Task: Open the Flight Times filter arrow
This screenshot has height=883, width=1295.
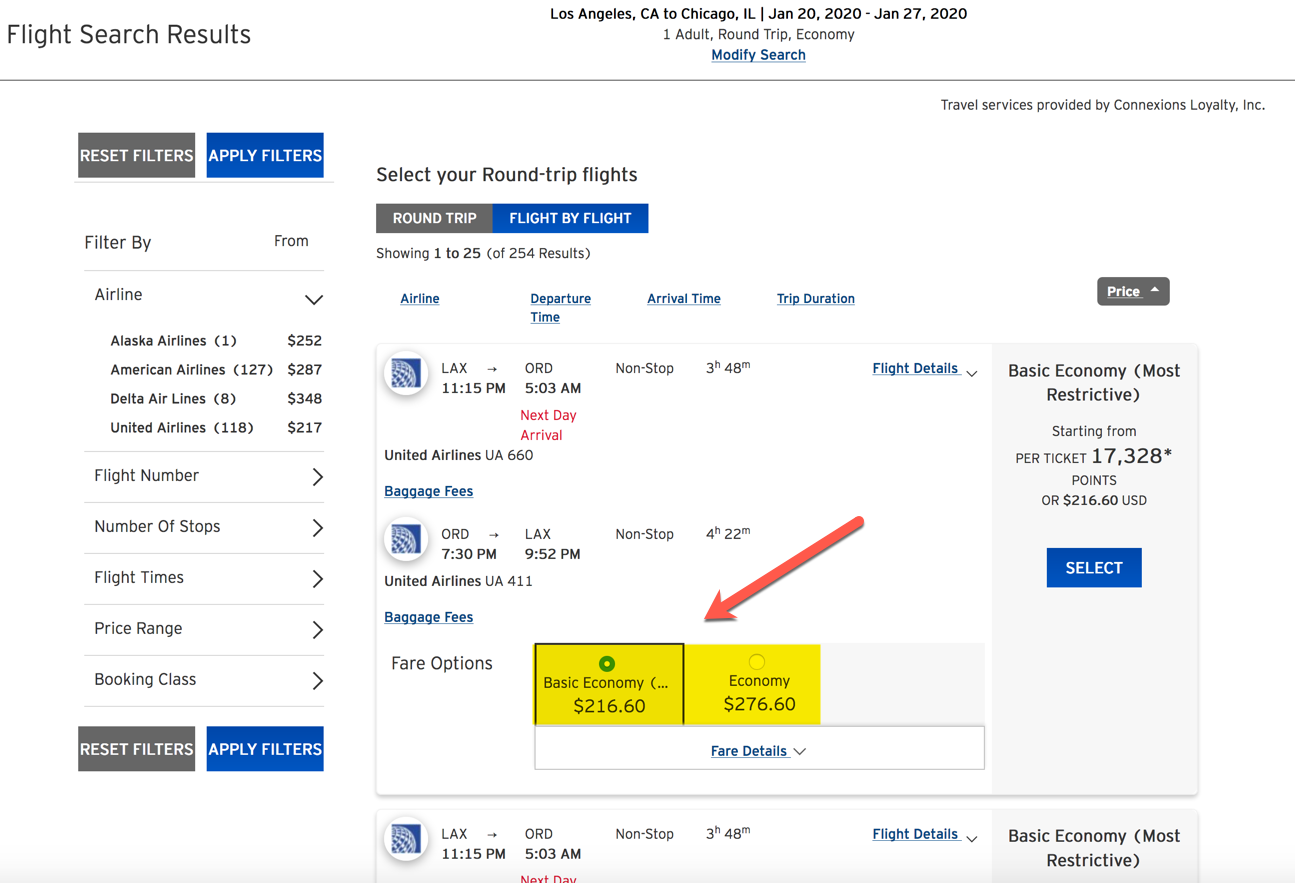Action: point(318,579)
